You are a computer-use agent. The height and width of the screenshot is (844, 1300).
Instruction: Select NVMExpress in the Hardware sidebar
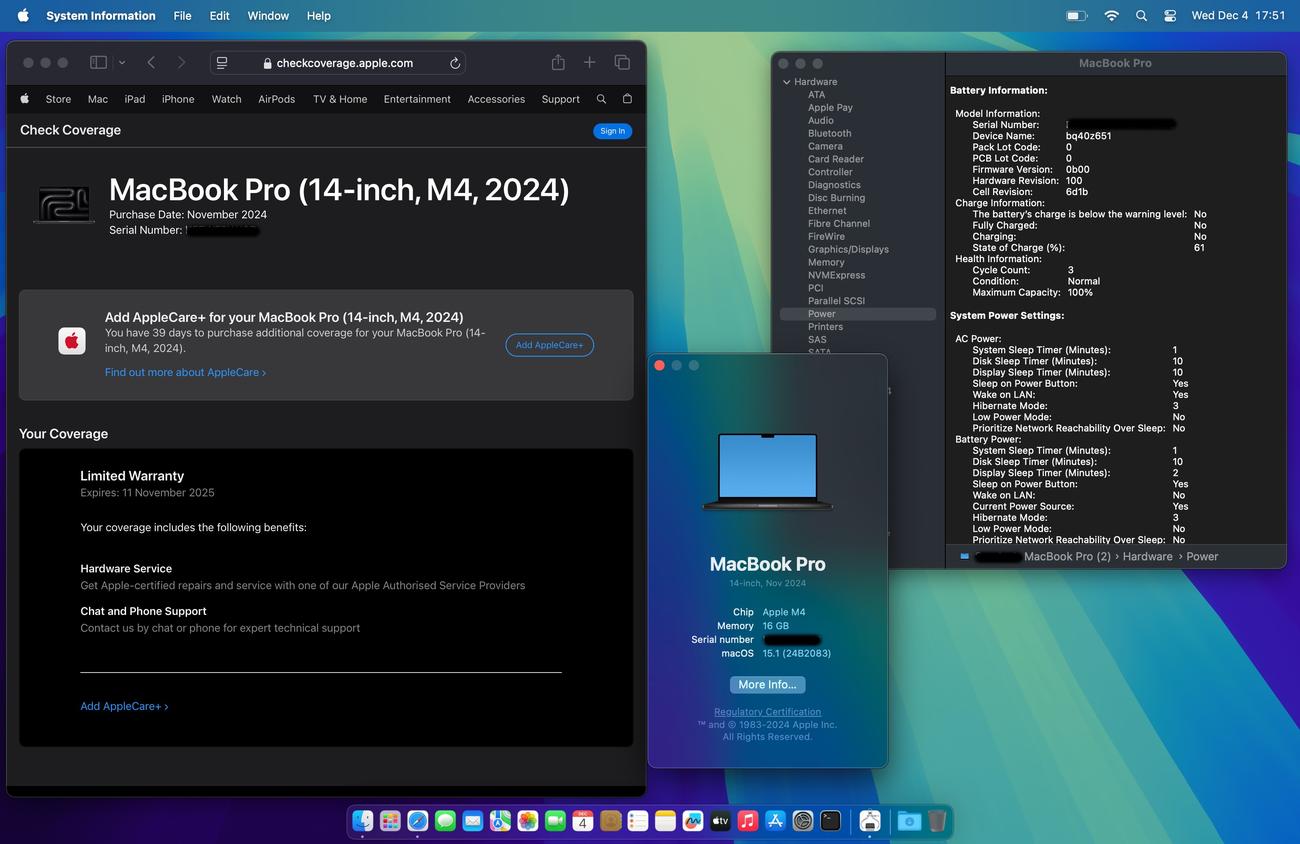(836, 275)
